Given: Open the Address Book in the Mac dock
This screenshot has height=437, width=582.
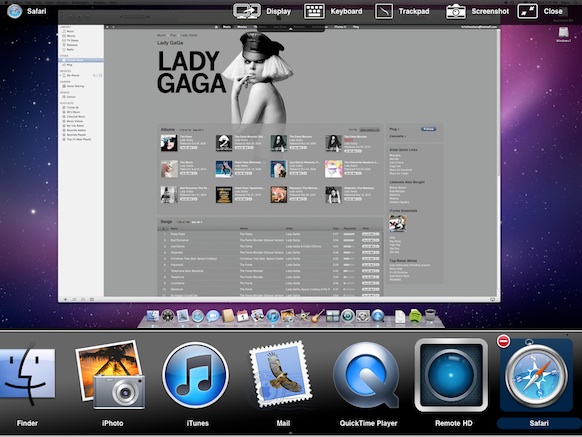Looking at the screenshot, I should 228,316.
